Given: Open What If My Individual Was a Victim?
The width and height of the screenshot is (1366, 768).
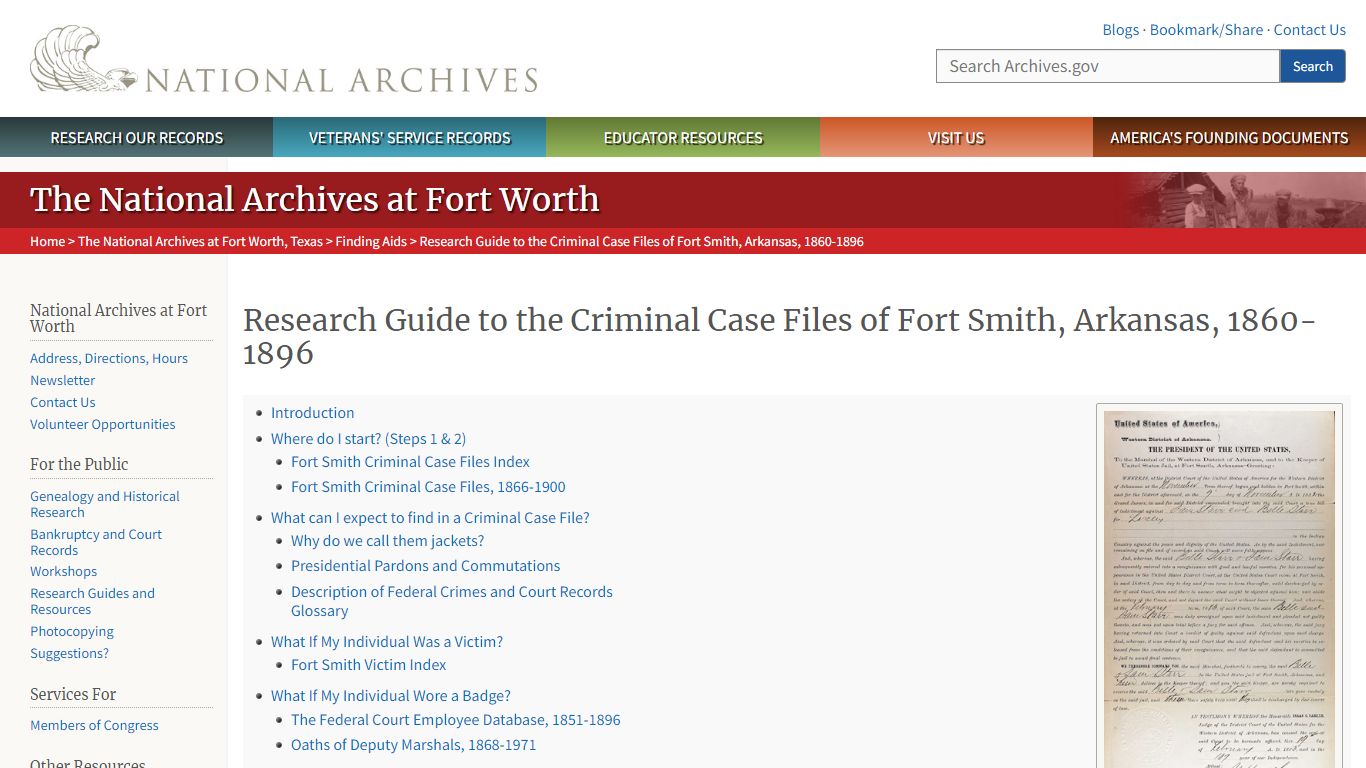Looking at the screenshot, I should click(x=387, y=641).
